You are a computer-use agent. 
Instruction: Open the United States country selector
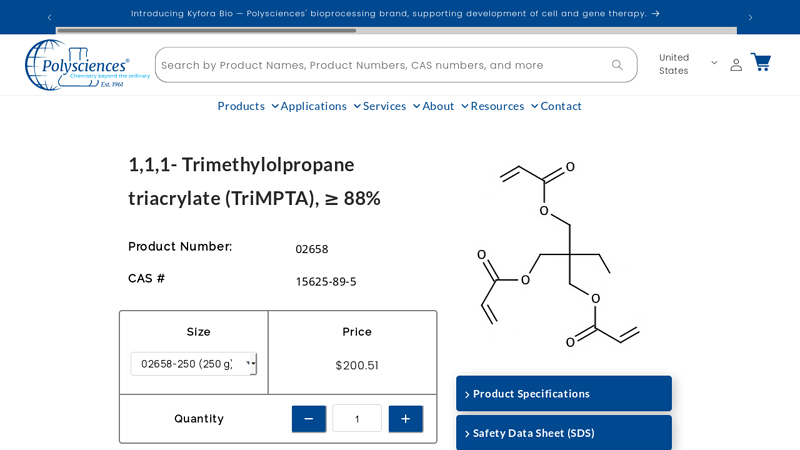[688, 64]
